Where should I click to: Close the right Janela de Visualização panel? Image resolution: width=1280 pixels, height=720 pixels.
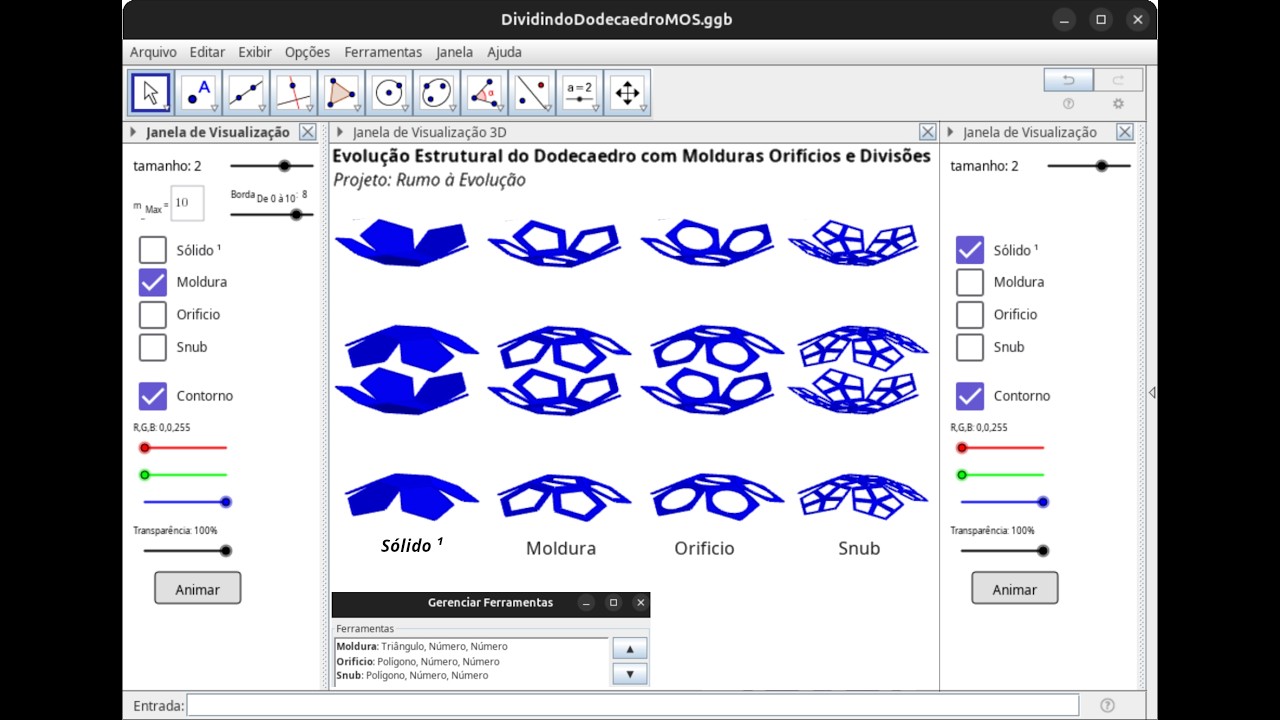(x=1124, y=132)
